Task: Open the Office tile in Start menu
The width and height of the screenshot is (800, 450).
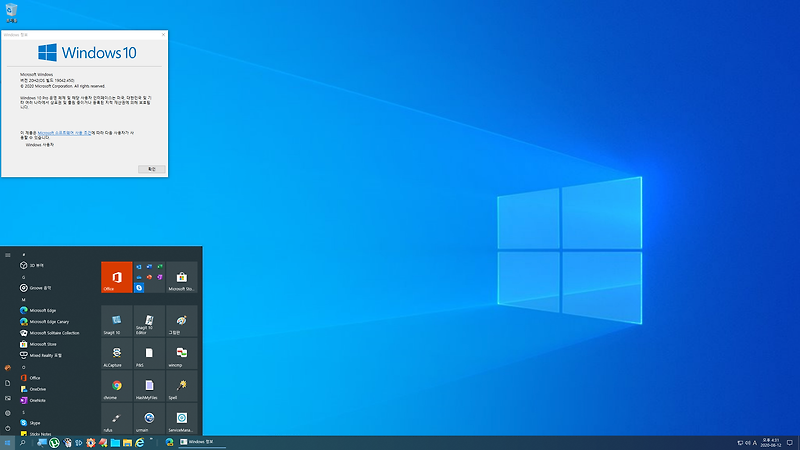Action: click(x=116, y=277)
